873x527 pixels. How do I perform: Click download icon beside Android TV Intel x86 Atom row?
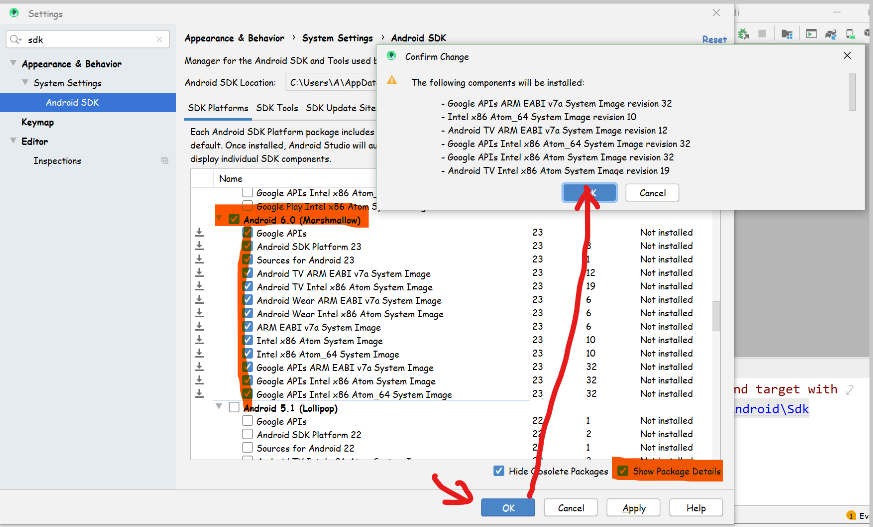coord(199,286)
